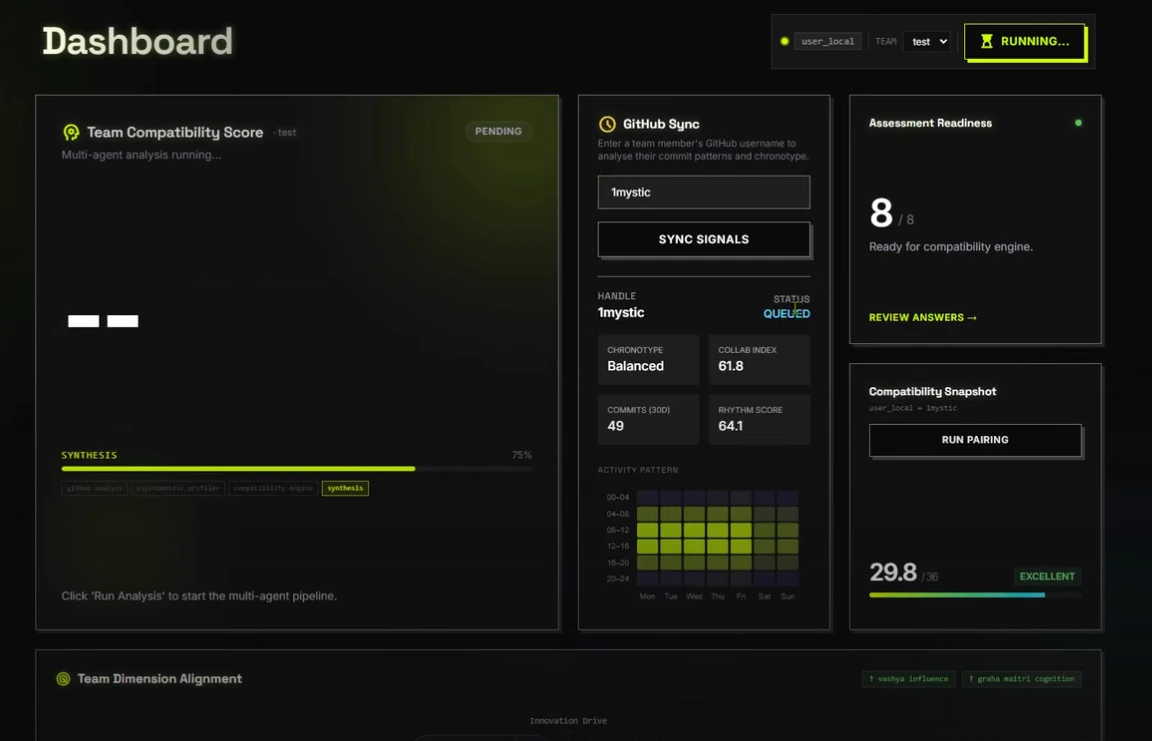Click the RUN PAIRING button
This screenshot has height=741, width=1152.
coord(975,440)
